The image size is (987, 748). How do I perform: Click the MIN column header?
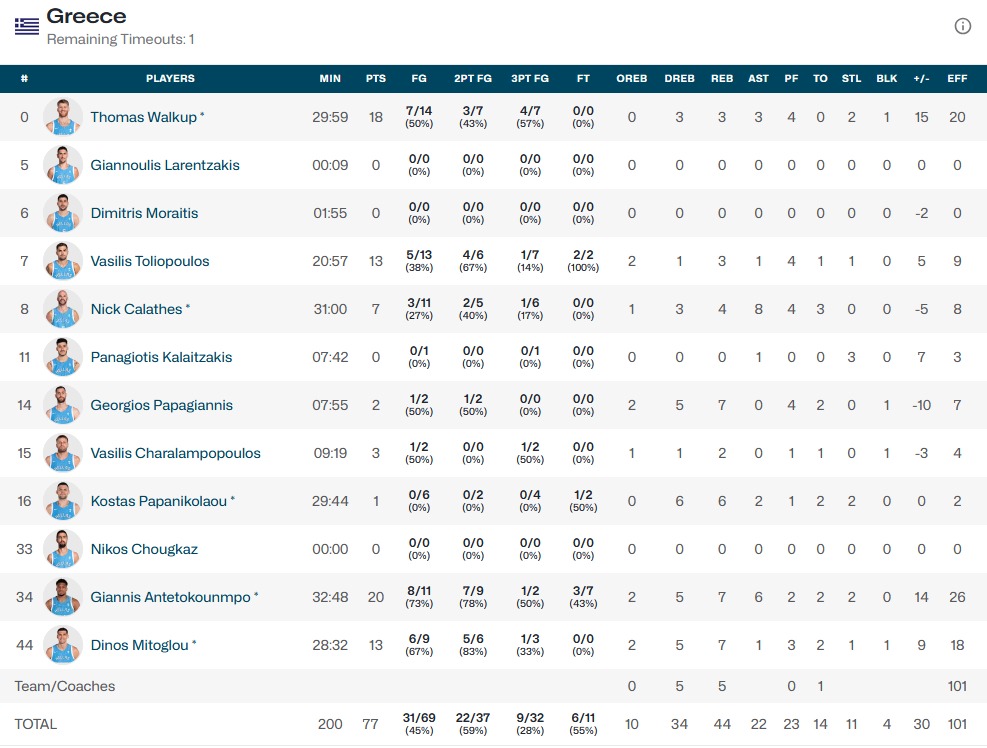tap(330, 78)
